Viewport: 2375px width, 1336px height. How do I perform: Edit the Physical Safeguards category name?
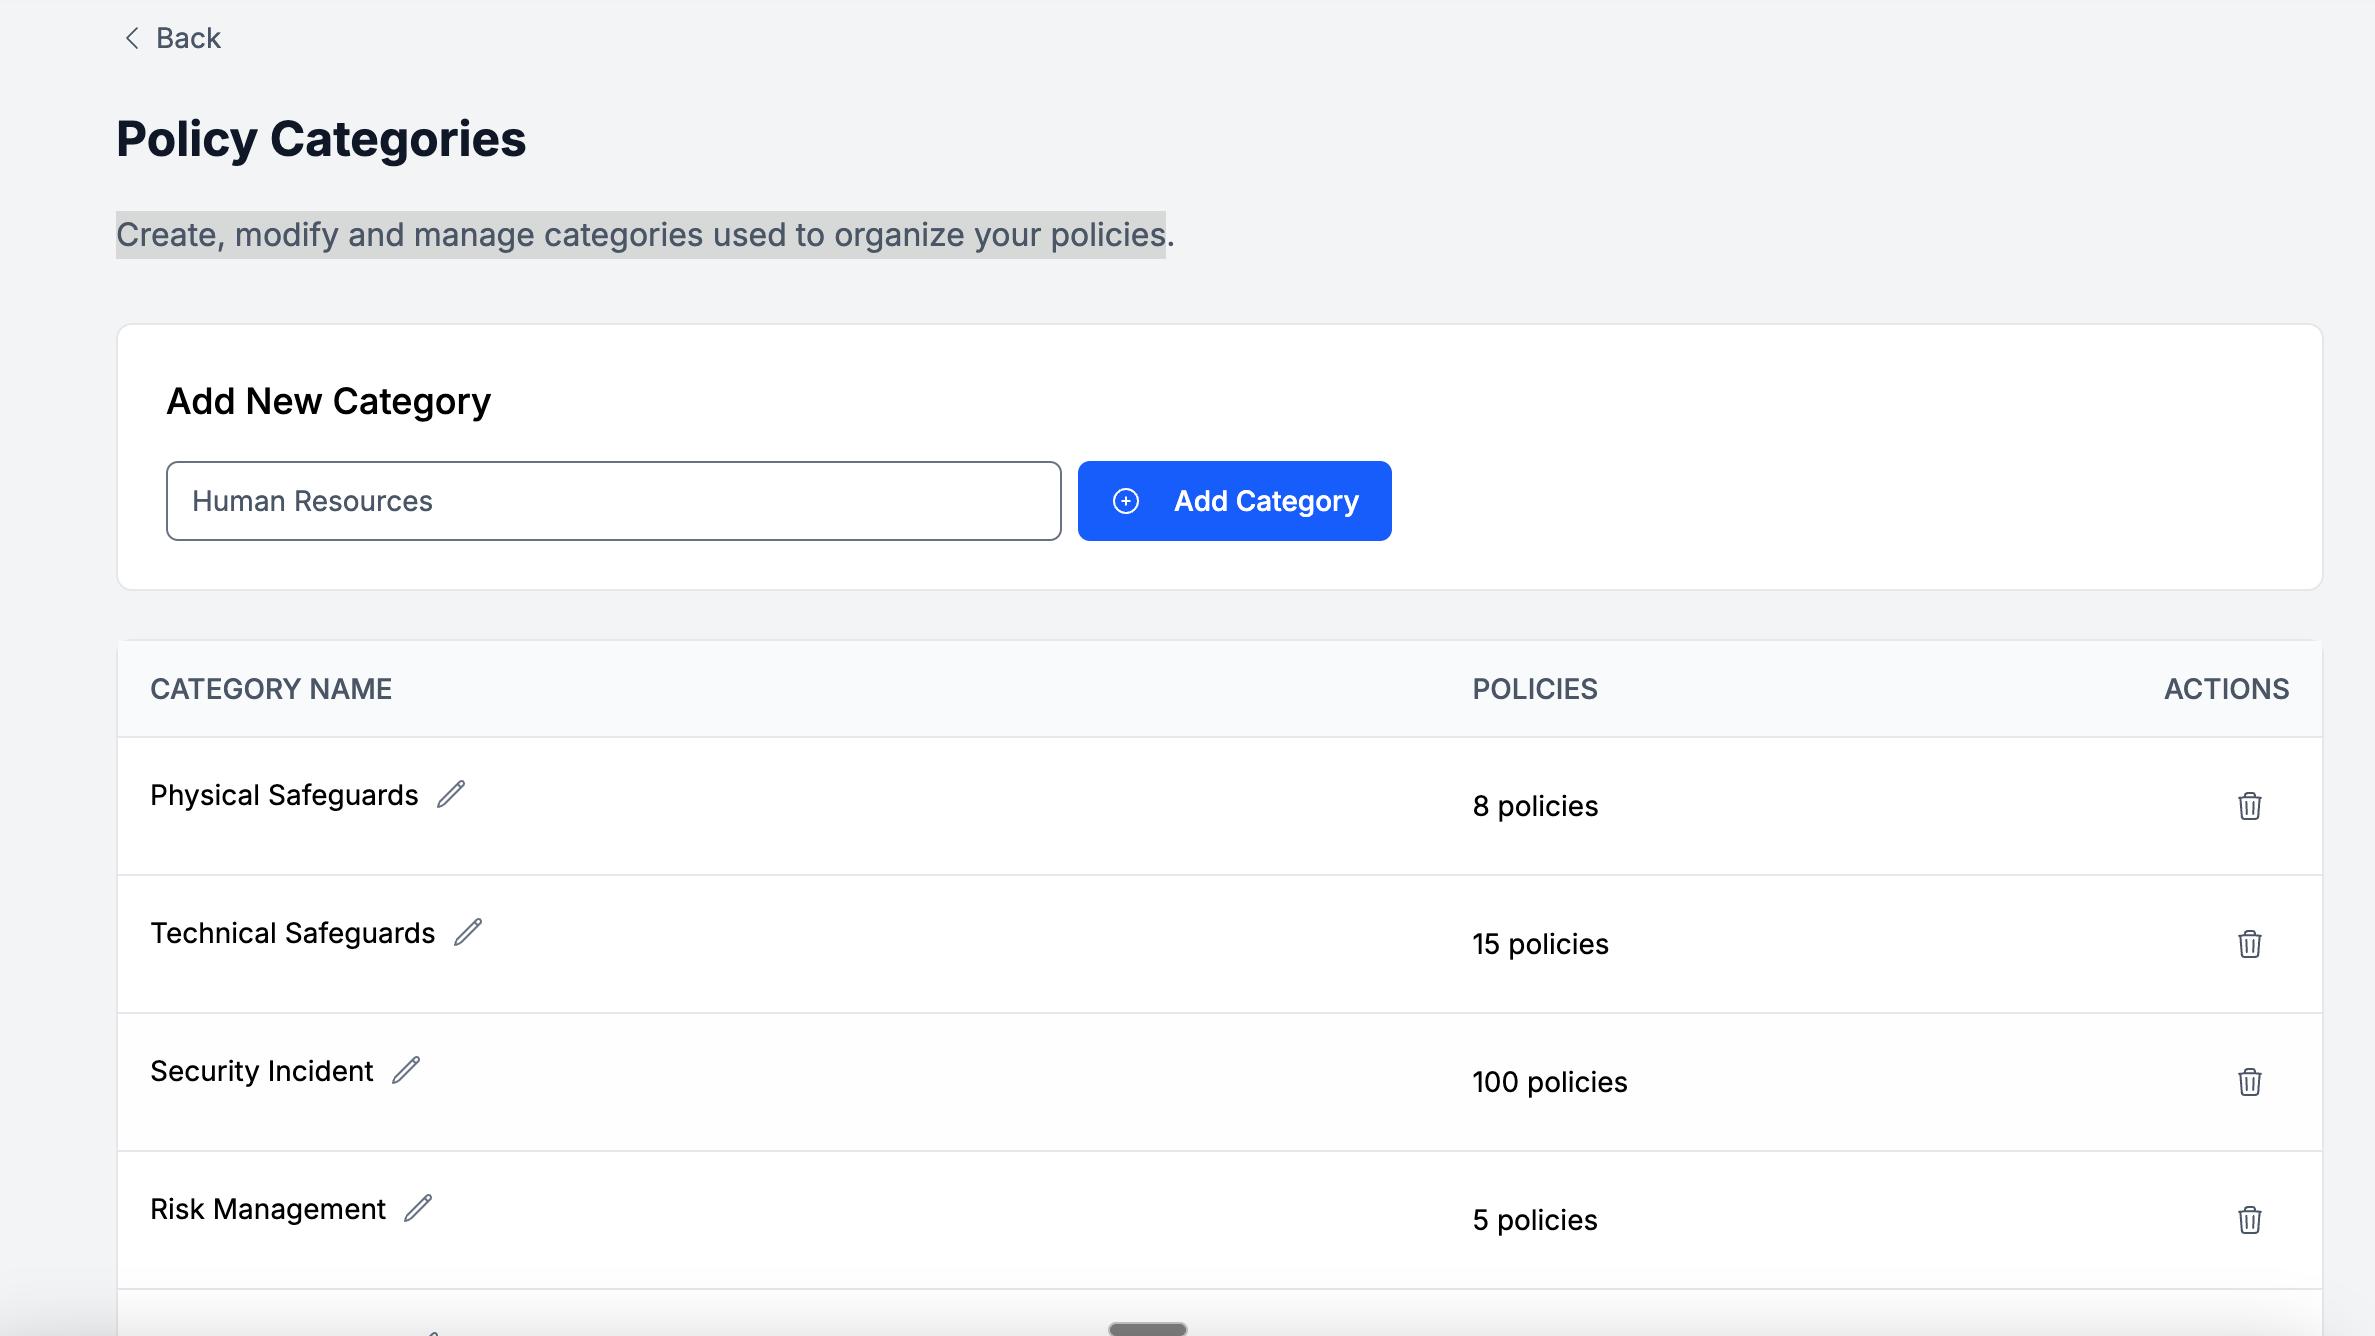click(x=451, y=794)
